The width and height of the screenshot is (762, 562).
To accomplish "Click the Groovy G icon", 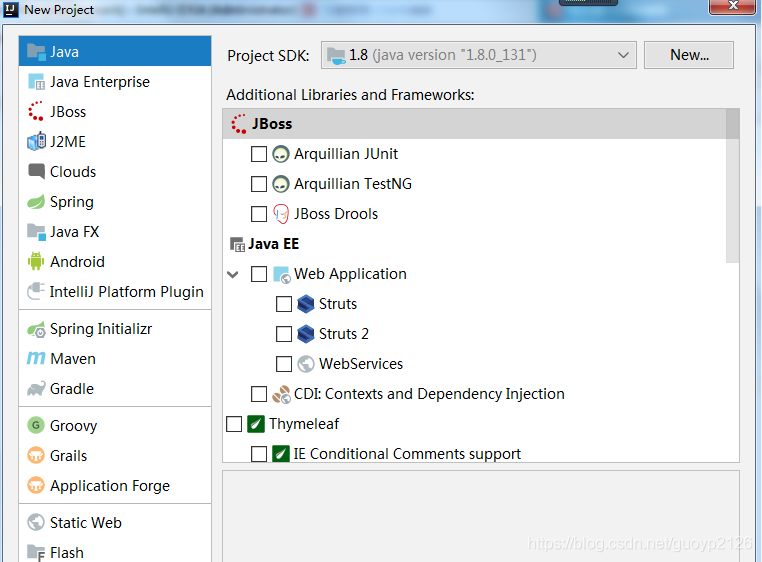I will point(36,425).
